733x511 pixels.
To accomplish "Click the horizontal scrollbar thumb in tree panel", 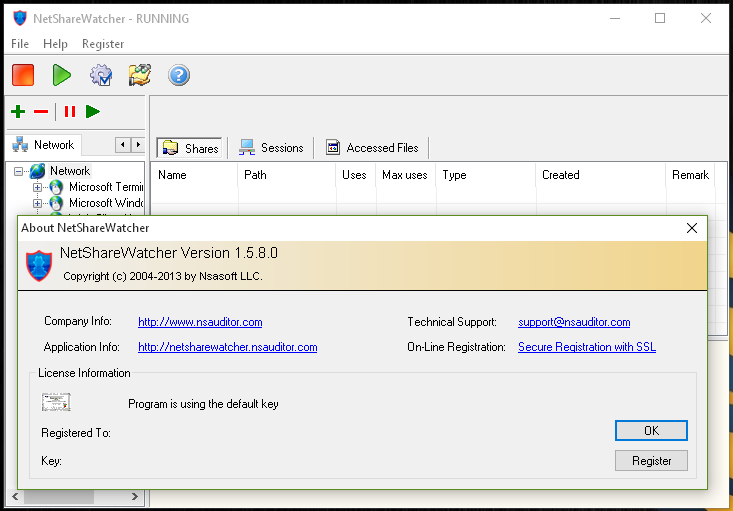I will [x=59, y=497].
